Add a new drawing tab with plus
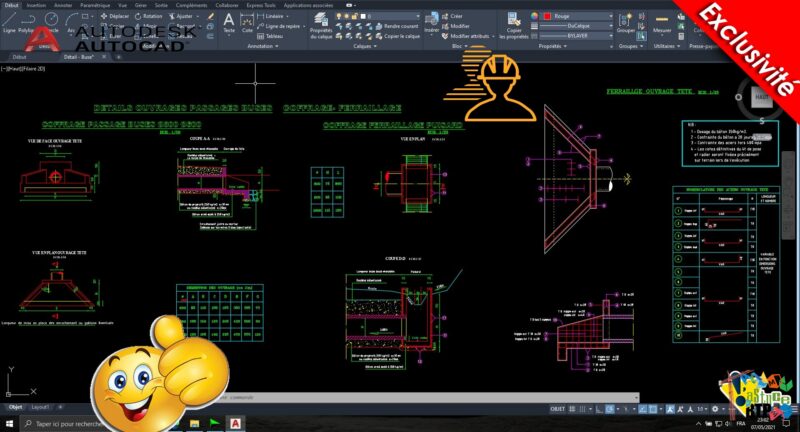 coord(118,57)
